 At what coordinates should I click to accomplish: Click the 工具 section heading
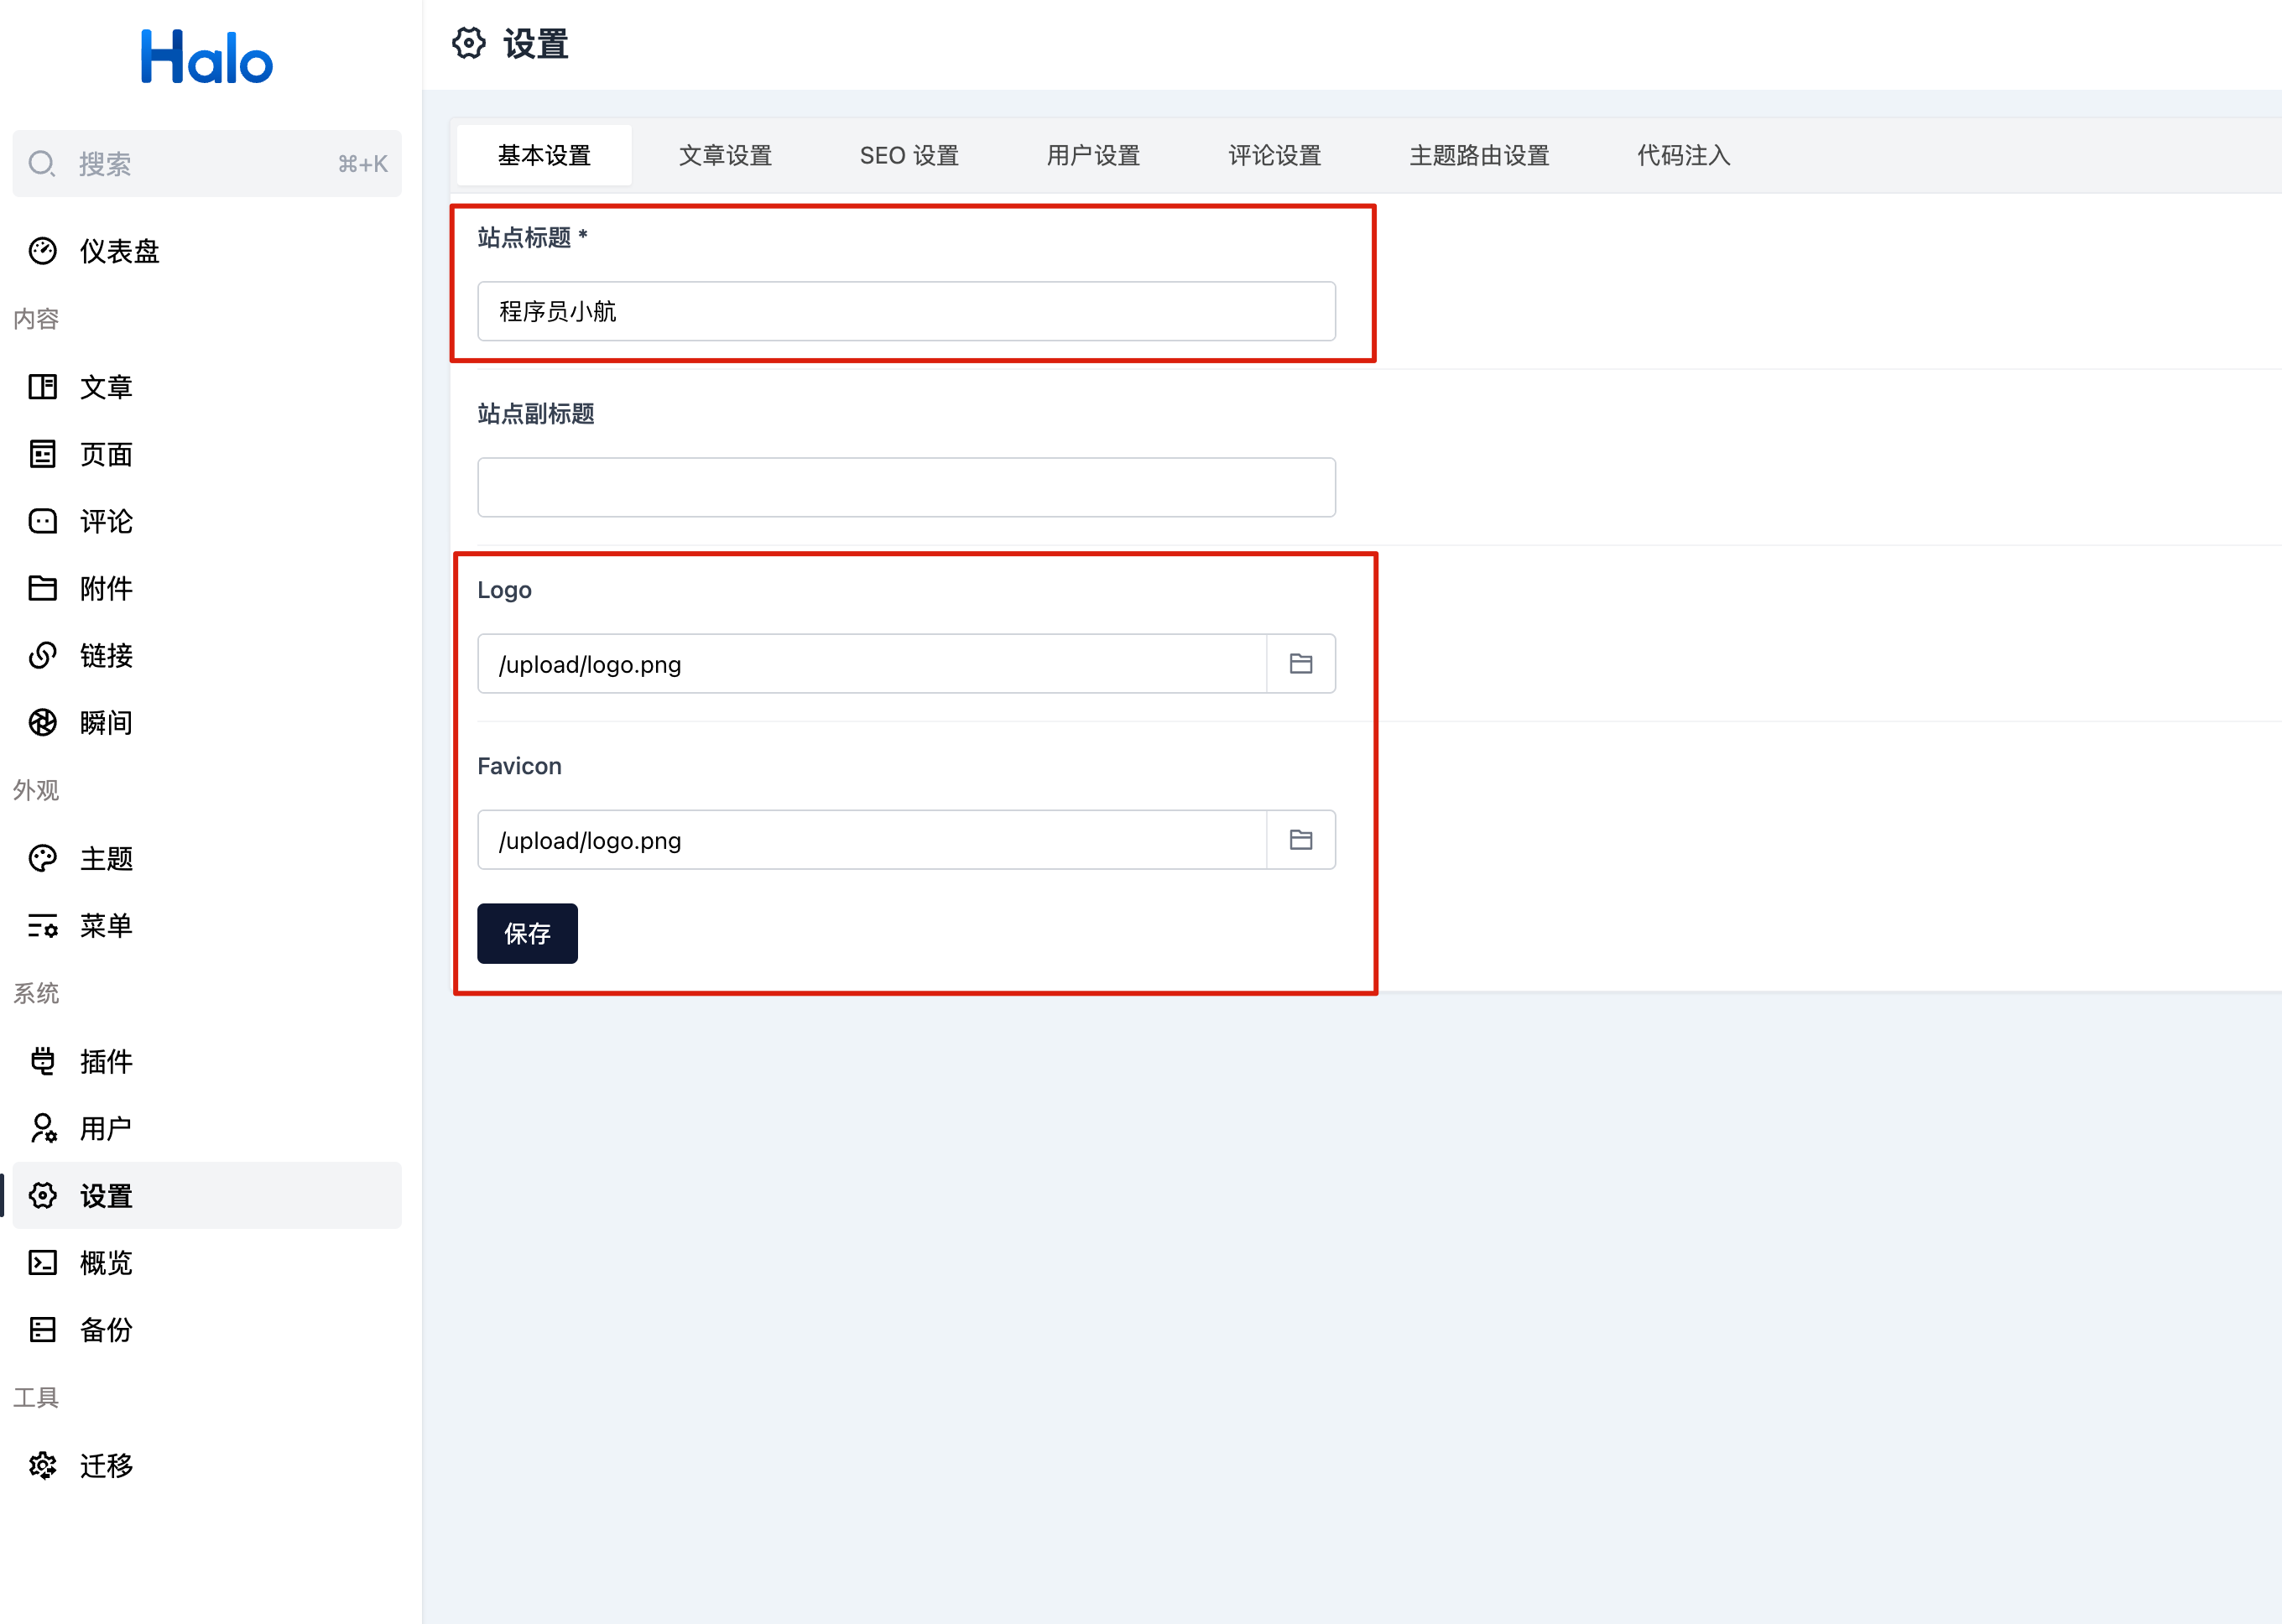tap(36, 1397)
